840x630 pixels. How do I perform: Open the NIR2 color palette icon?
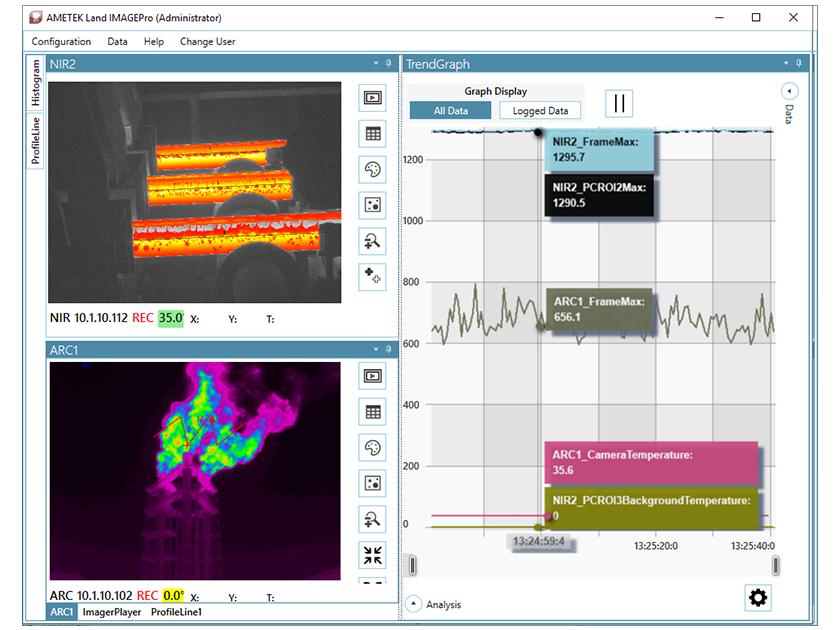click(x=372, y=170)
